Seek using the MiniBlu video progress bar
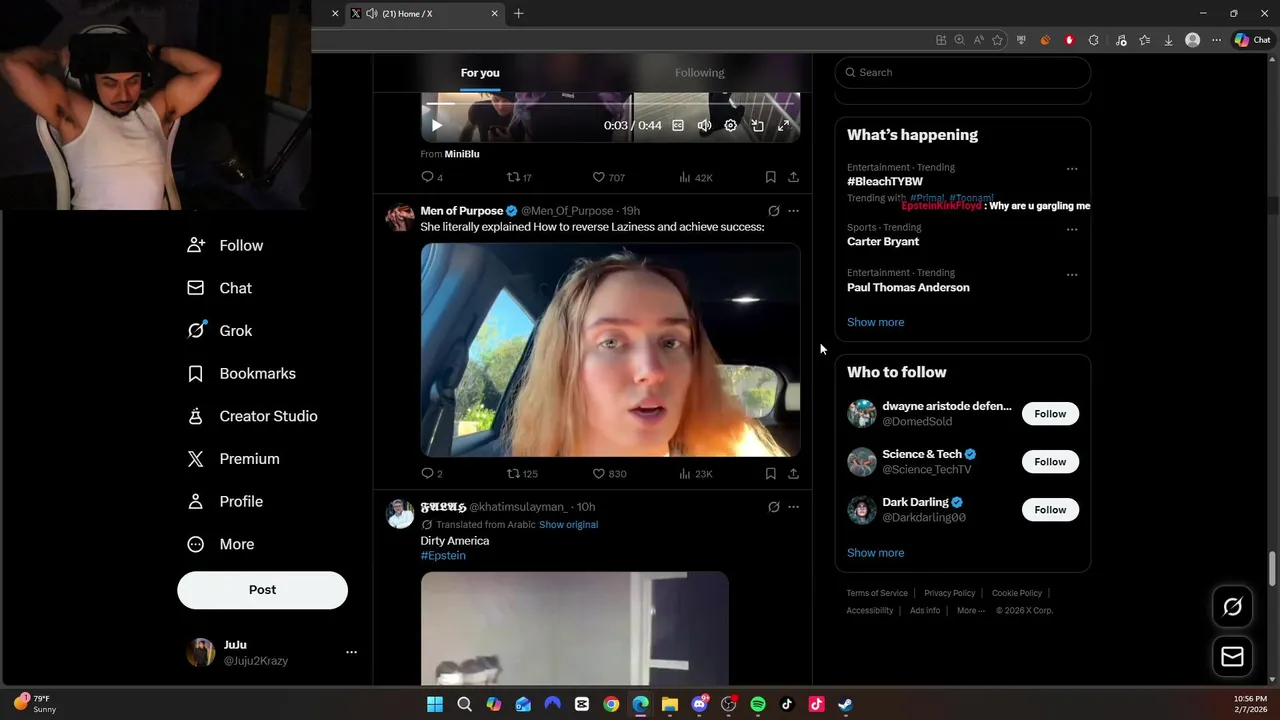The width and height of the screenshot is (1280, 720). 610,103
